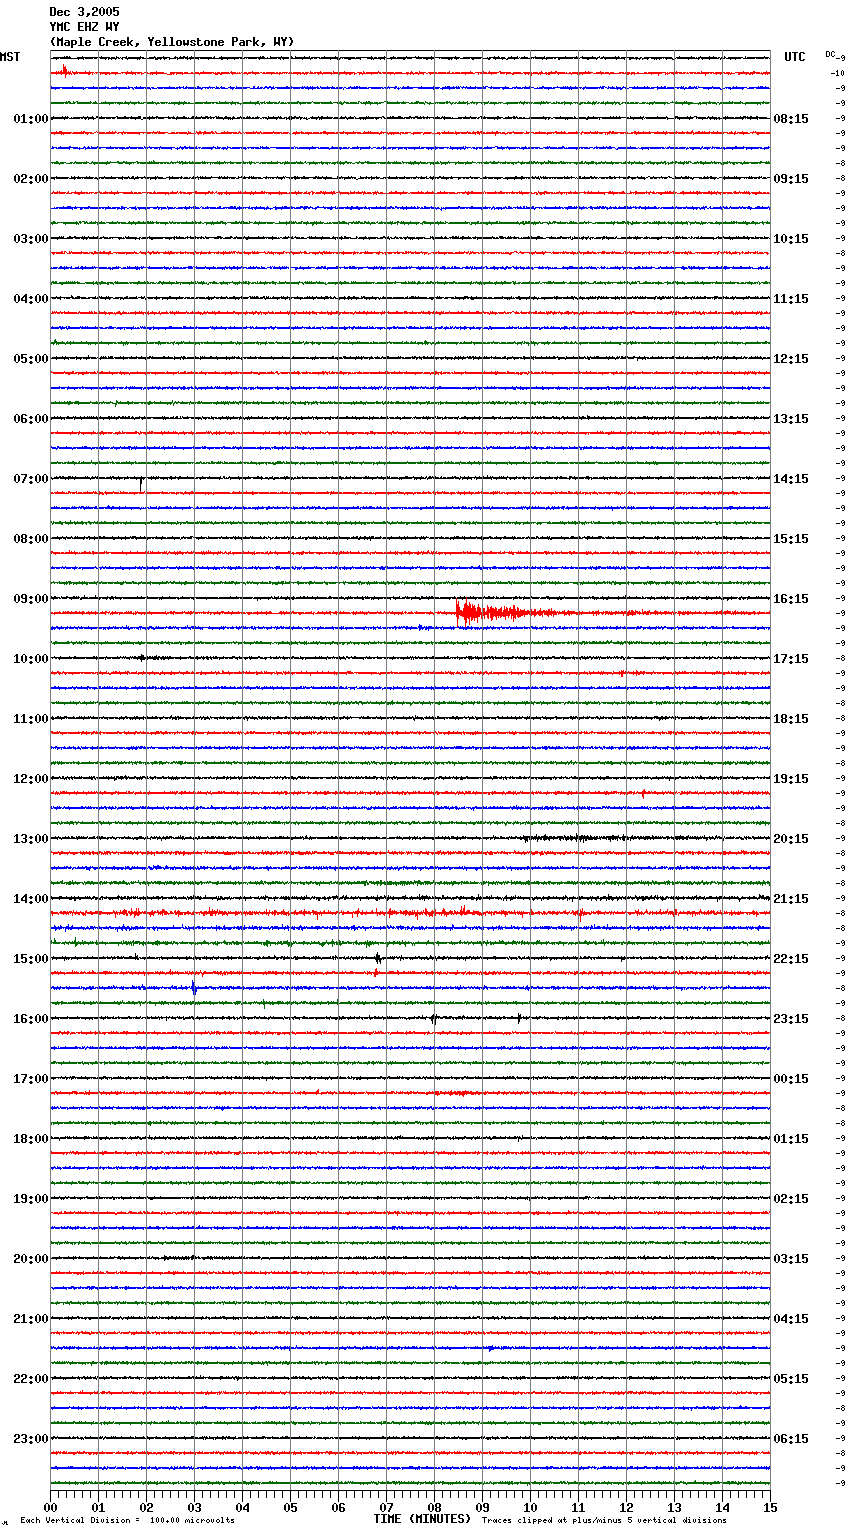Click the "TIME (MINUTES)" axis title
The height and width of the screenshot is (1534, 850).
[x=422, y=1519]
